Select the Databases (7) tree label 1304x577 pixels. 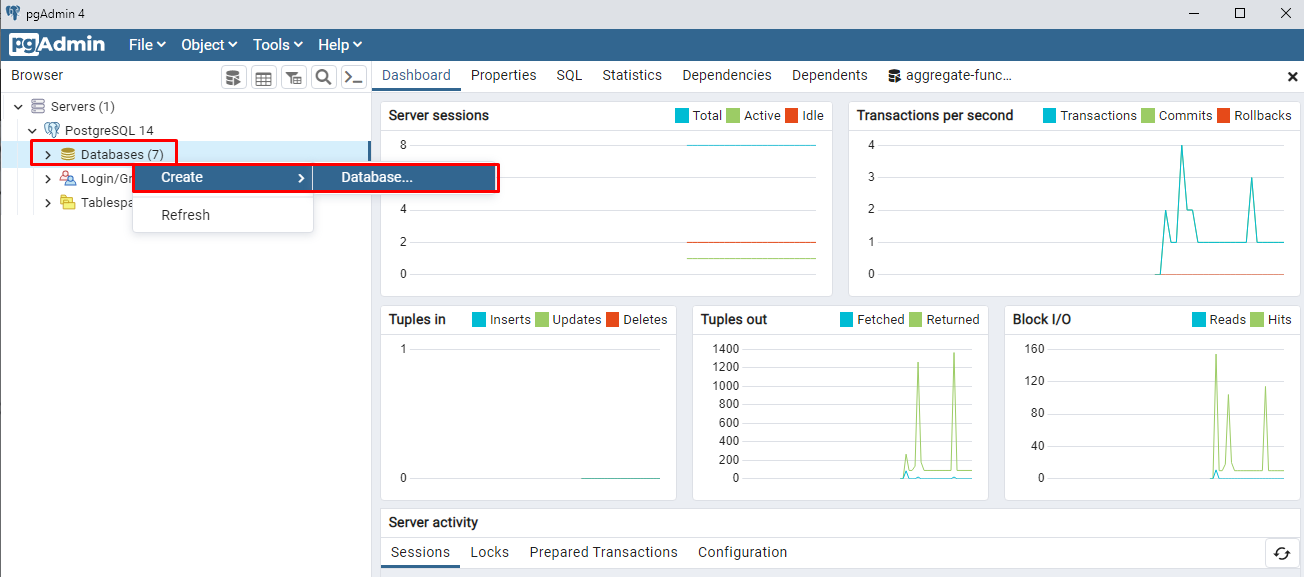pos(122,154)
